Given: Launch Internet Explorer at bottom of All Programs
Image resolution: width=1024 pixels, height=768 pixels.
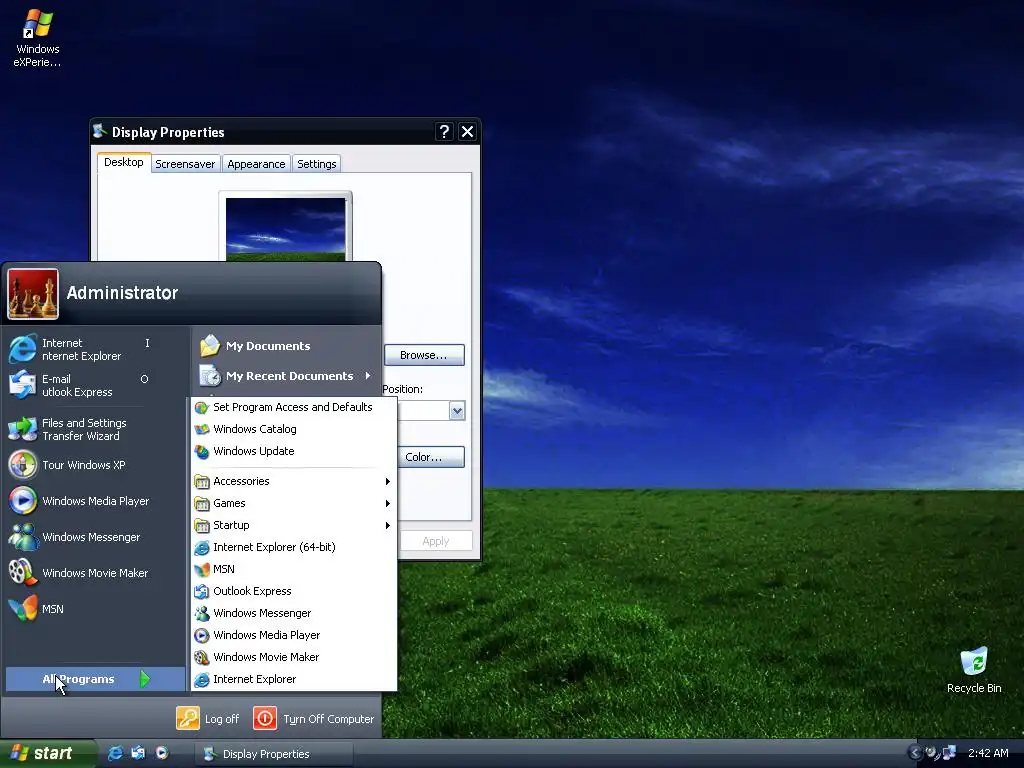Looking at the screenshot, I should click(x=294, y=679).
